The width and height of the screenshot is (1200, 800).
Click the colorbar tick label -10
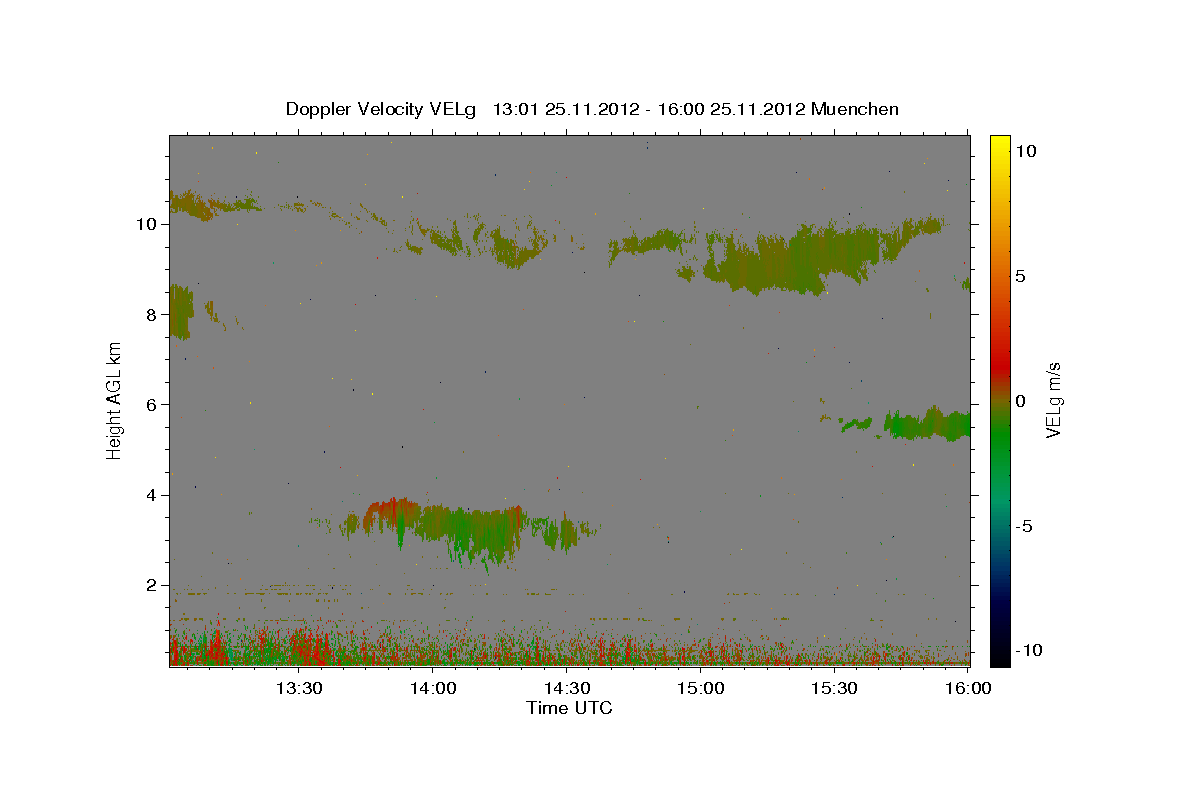pos(1028,650)
